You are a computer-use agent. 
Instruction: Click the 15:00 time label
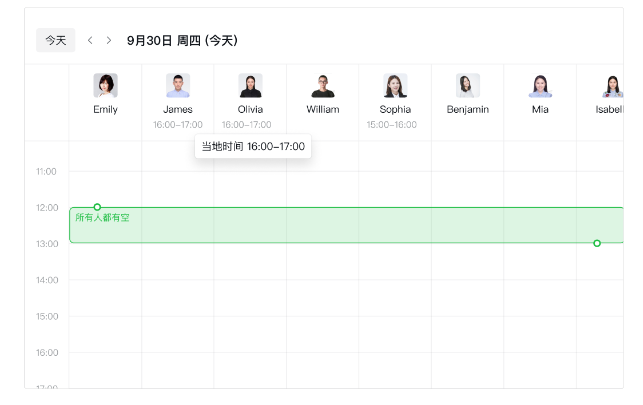point(46,316)
